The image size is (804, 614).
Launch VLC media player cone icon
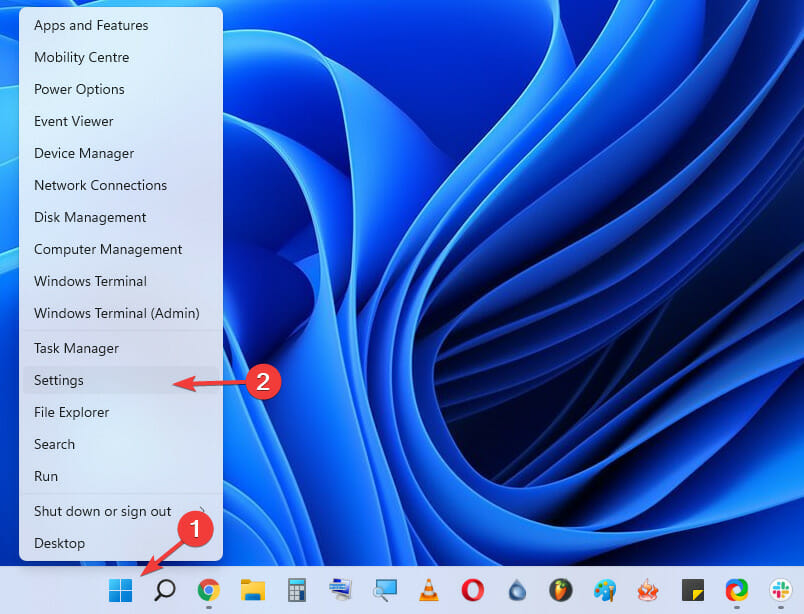click(429, 590)
